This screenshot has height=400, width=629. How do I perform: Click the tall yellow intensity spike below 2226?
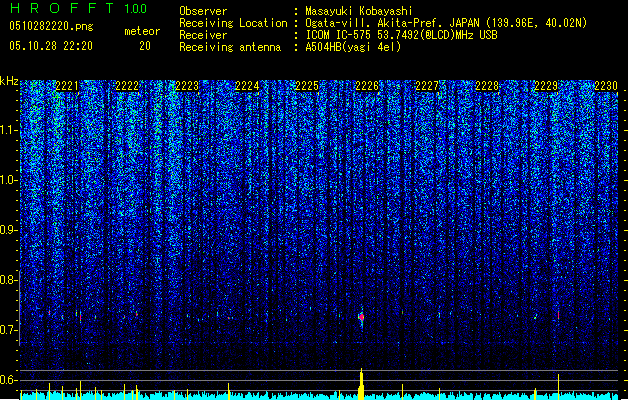click(x=361, y=384)
